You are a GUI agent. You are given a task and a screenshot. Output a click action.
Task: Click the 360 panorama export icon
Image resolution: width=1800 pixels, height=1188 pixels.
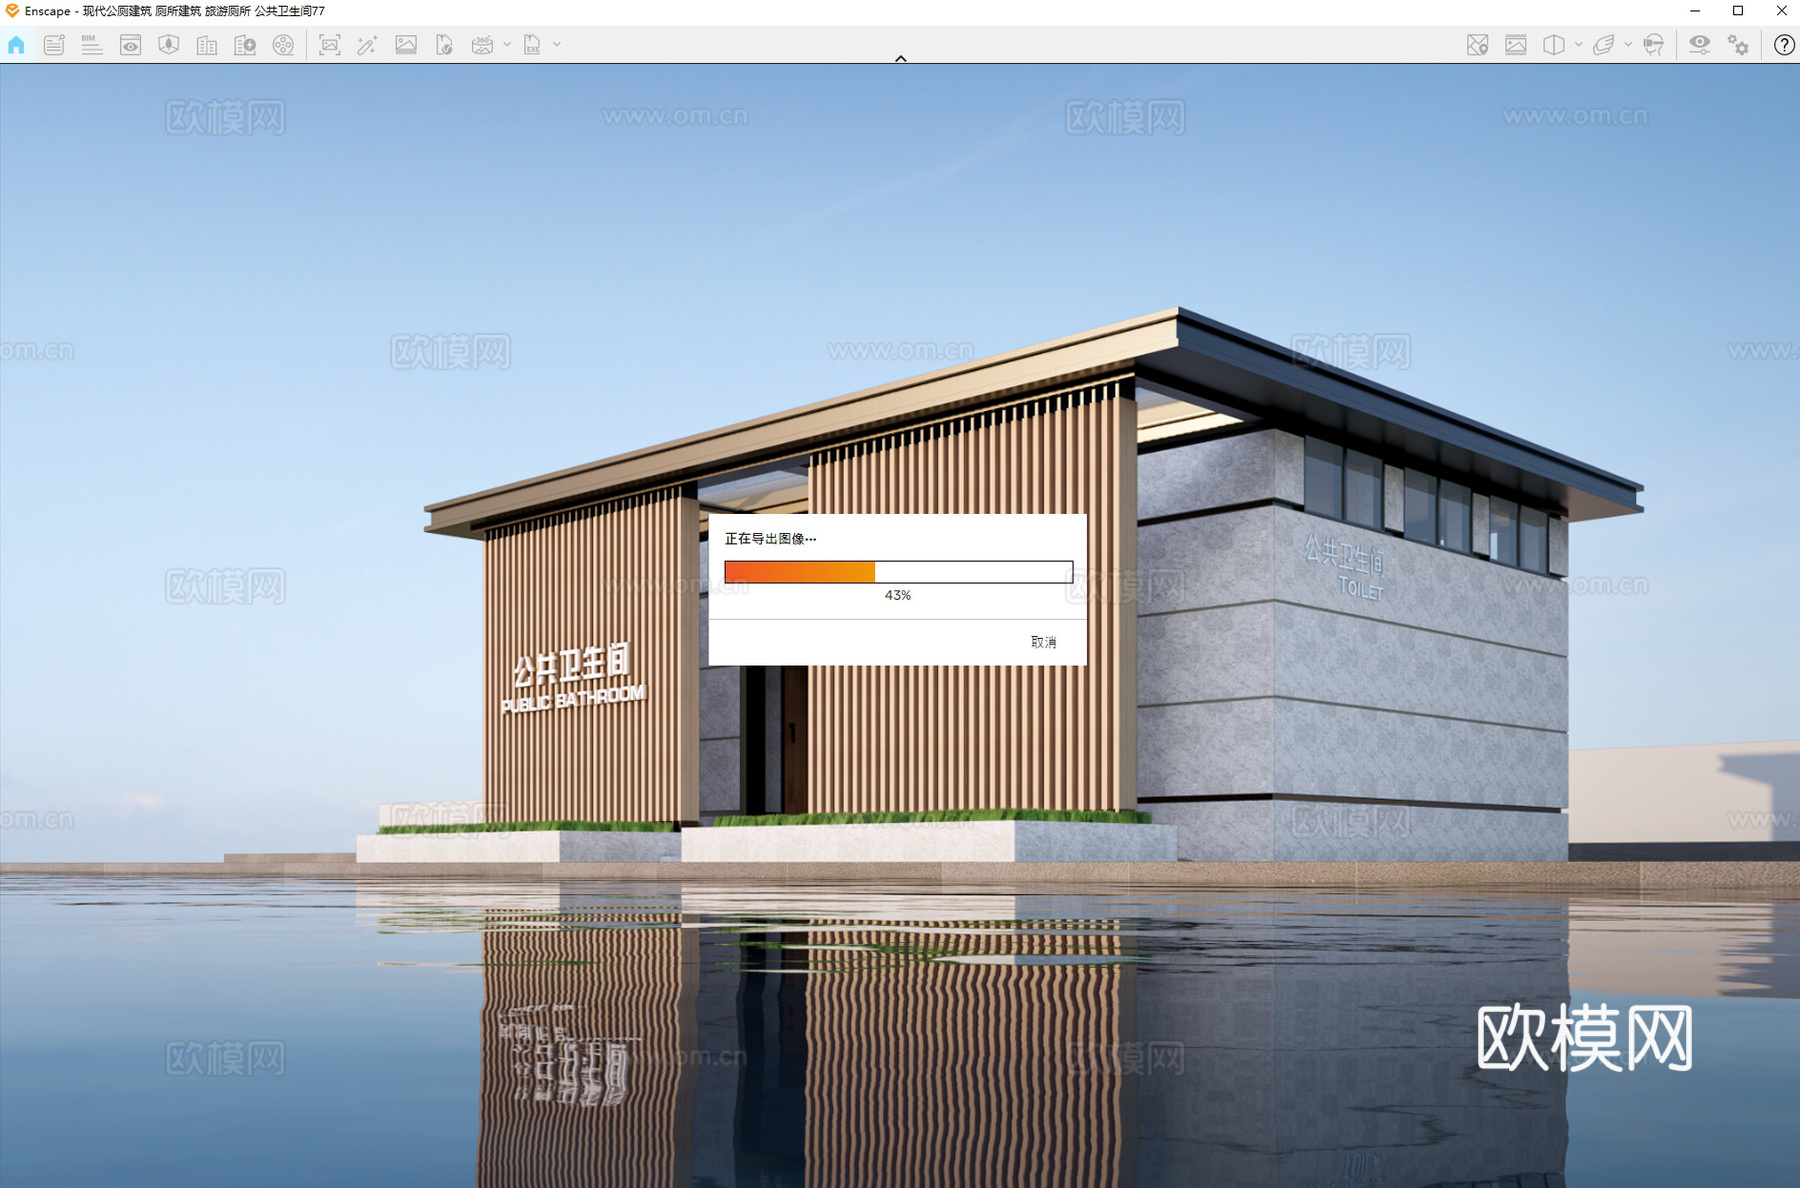coord(482,45)
